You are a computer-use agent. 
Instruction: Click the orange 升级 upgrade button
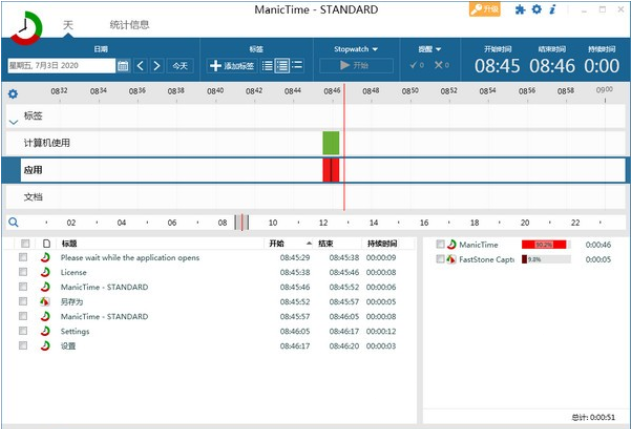[x=484, y=9]
